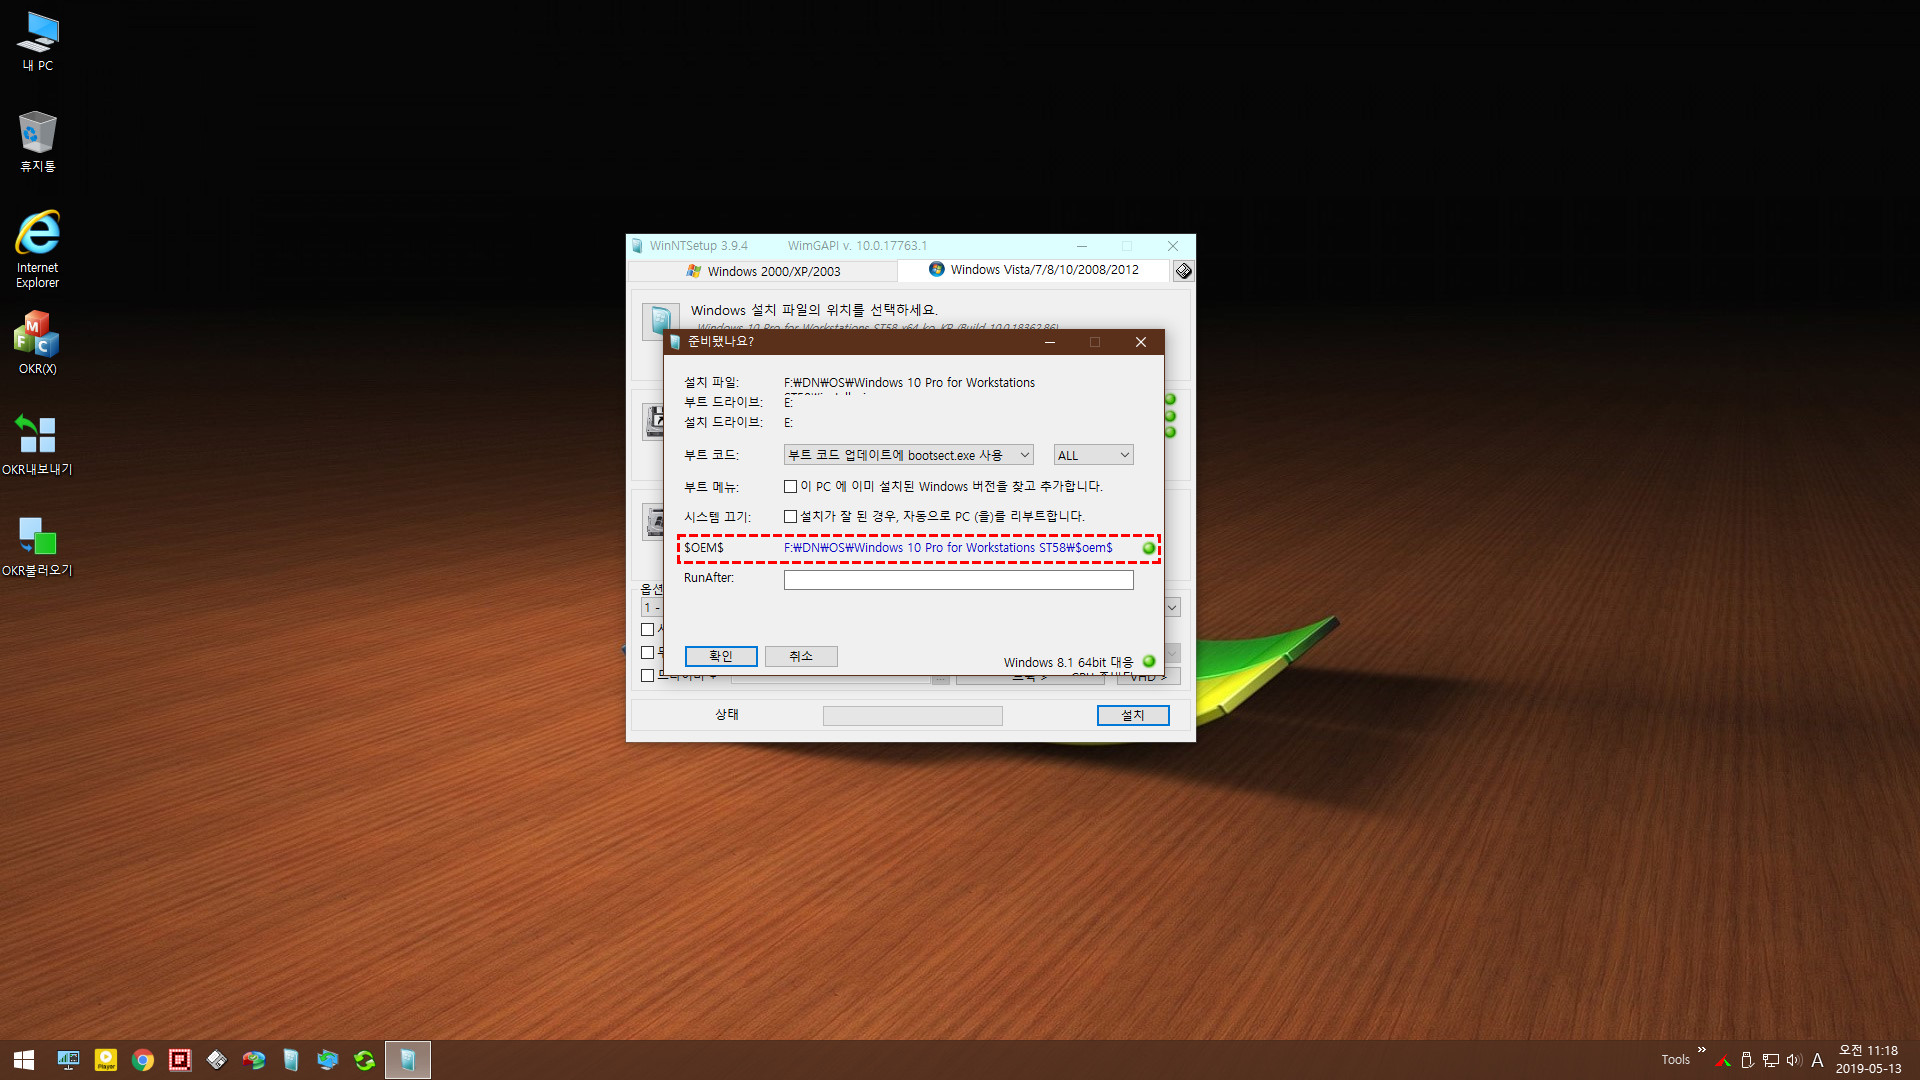Viewport: 1920px width, 1080px height.
Task: Open the OKR불러오기 desktop shortcut
Action: (38, 546)
